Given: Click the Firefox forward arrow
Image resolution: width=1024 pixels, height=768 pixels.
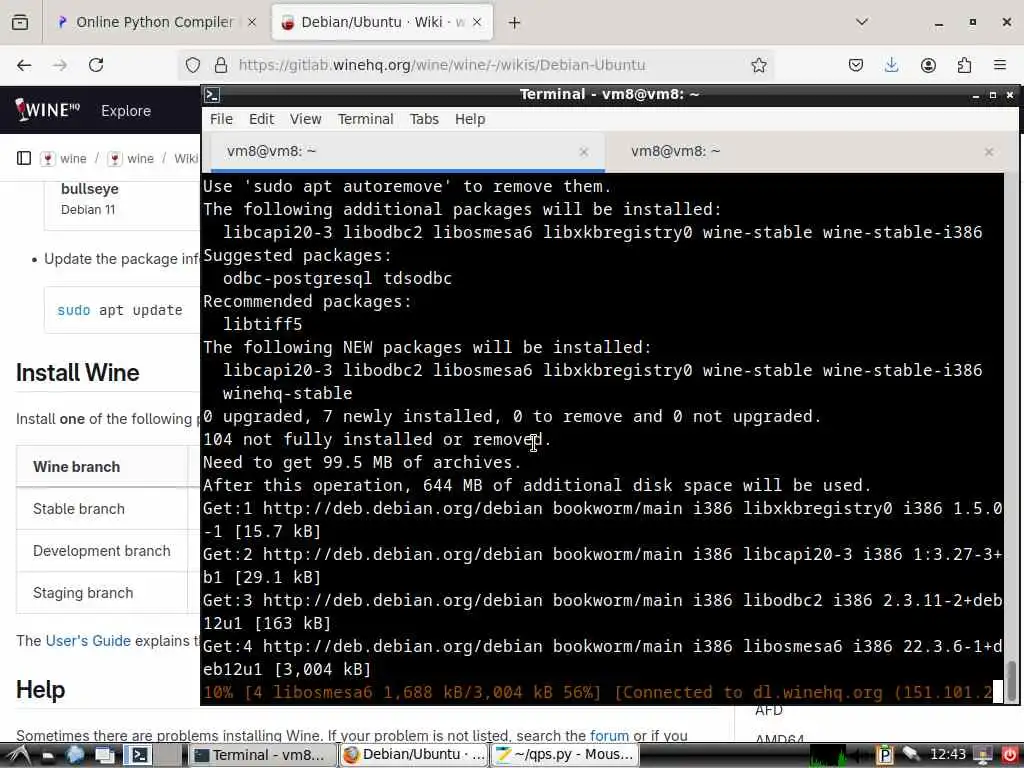Looking at the screenshot, I should [x=60, y=65].
